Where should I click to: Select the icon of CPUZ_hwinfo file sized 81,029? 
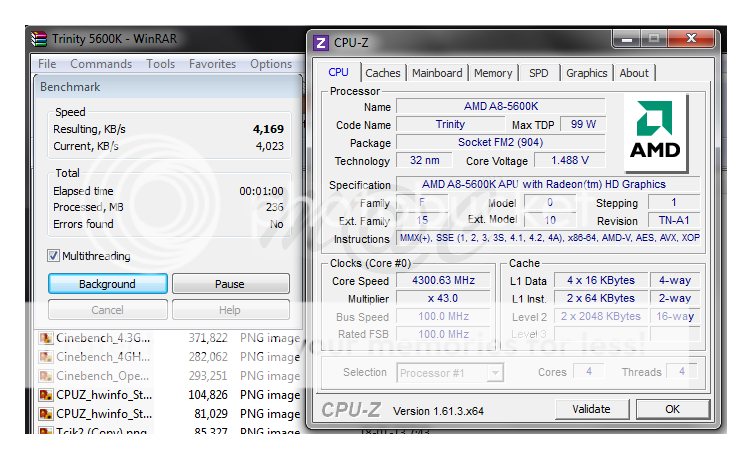tap(46, 413)
